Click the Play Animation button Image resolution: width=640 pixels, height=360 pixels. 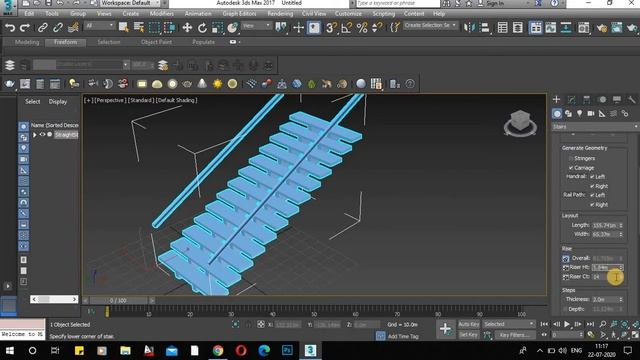567,324
